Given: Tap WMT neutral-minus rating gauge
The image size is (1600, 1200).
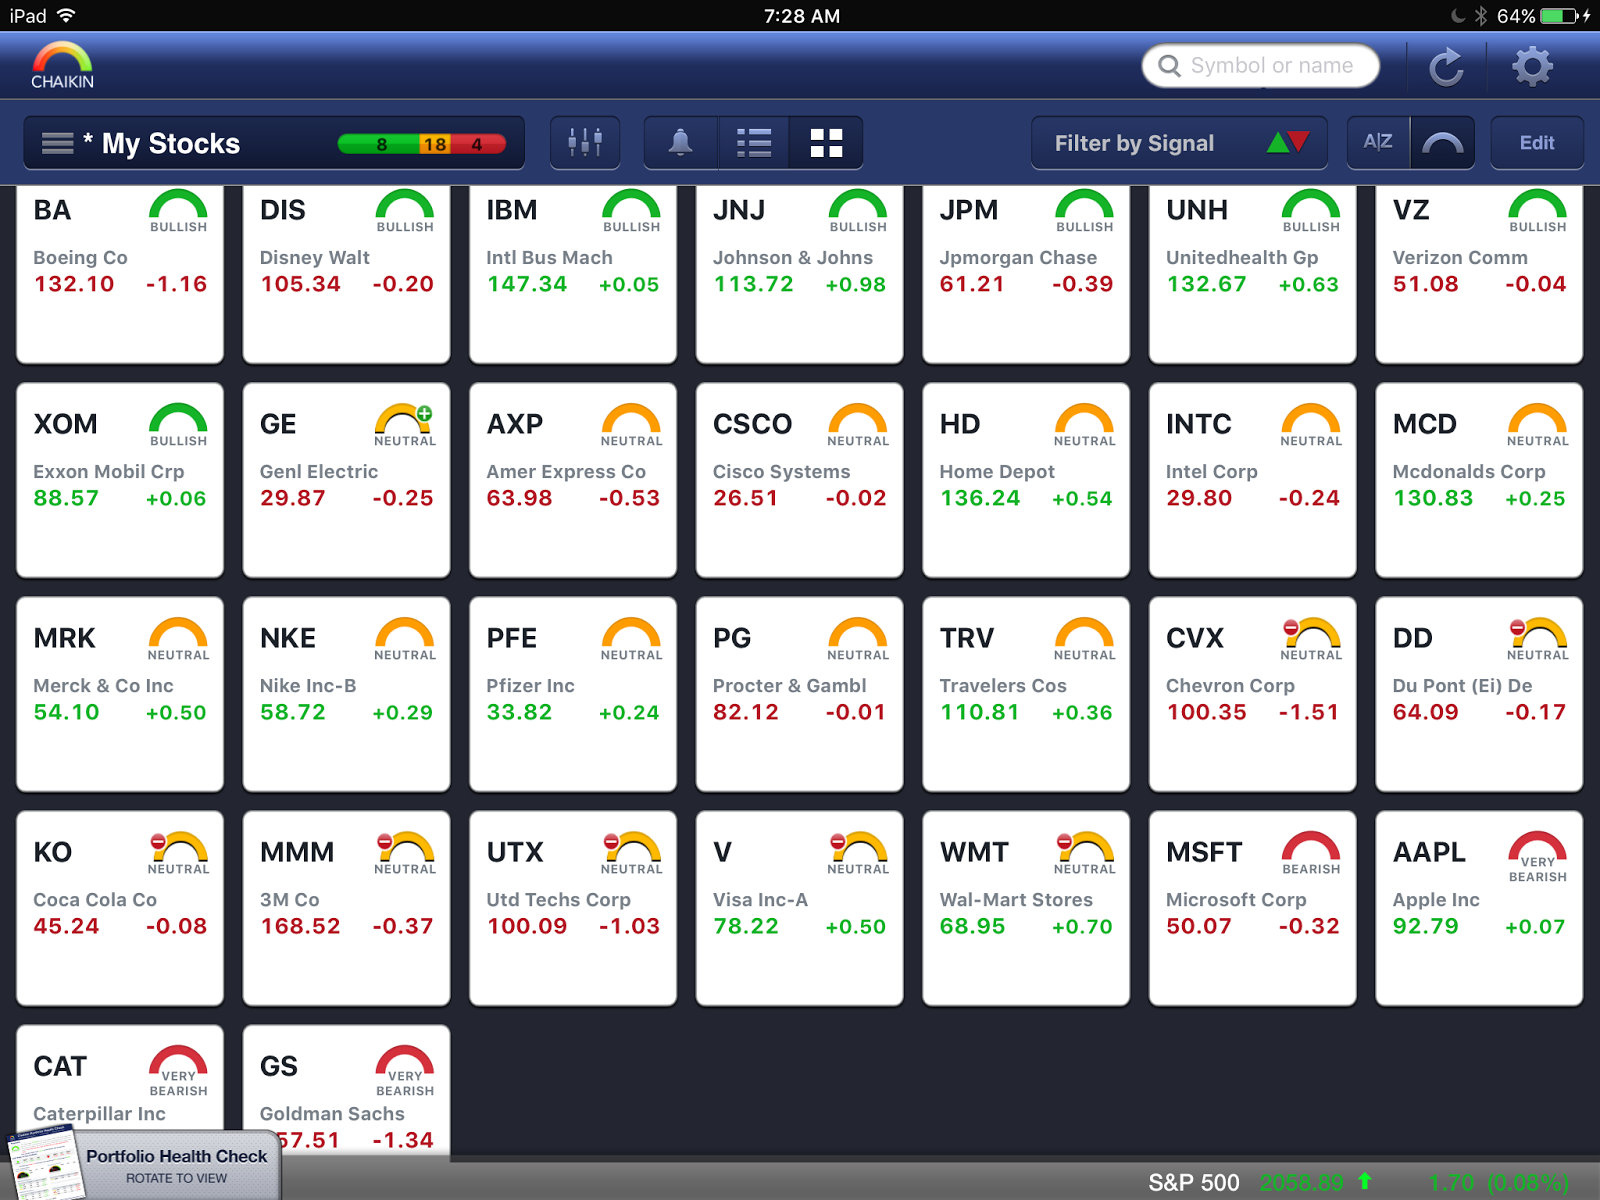Looking at the screenshot, I should pos(1085,853).
